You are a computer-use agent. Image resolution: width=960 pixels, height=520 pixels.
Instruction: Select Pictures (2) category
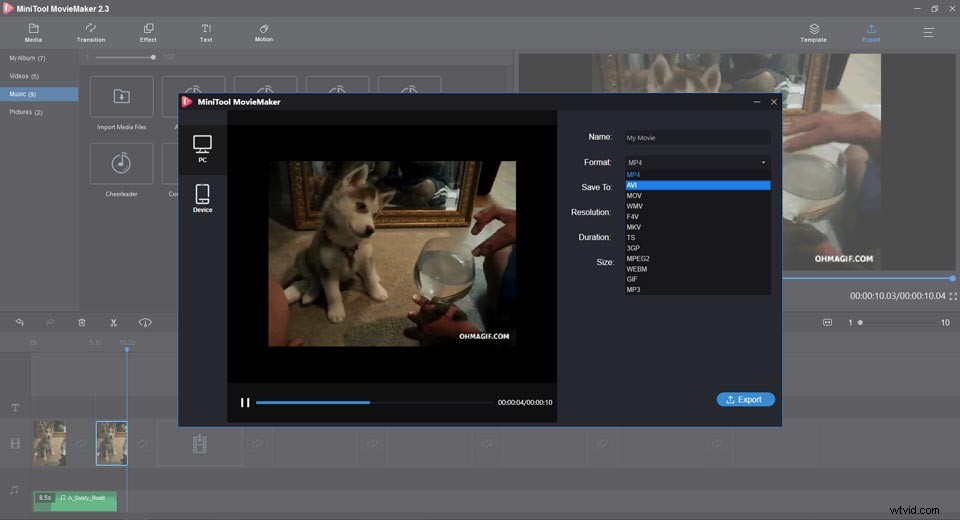coord(39,112)
